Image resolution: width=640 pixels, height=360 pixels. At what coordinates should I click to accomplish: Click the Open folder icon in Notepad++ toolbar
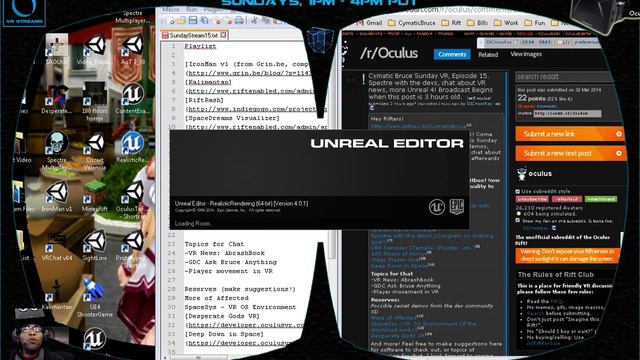[x=182, y=20]
